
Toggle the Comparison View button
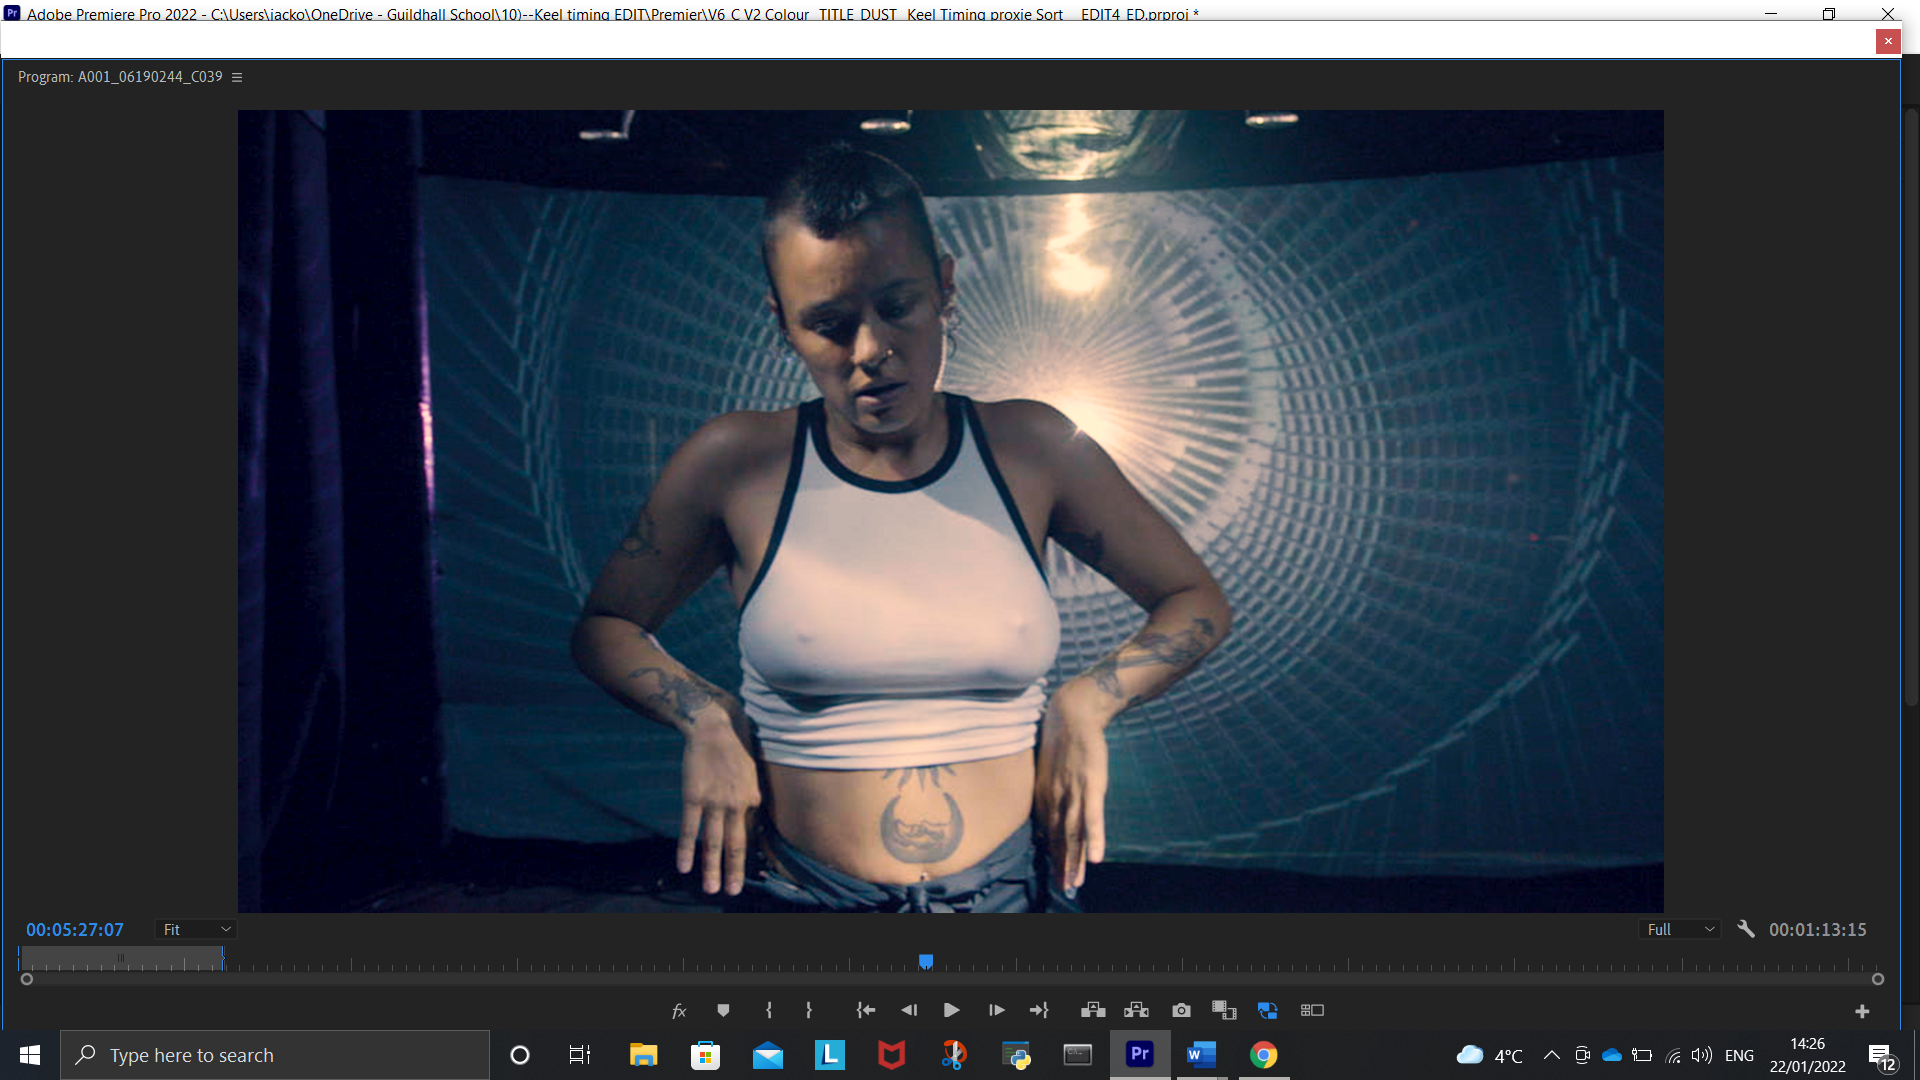click(x=1224, y=1011)
